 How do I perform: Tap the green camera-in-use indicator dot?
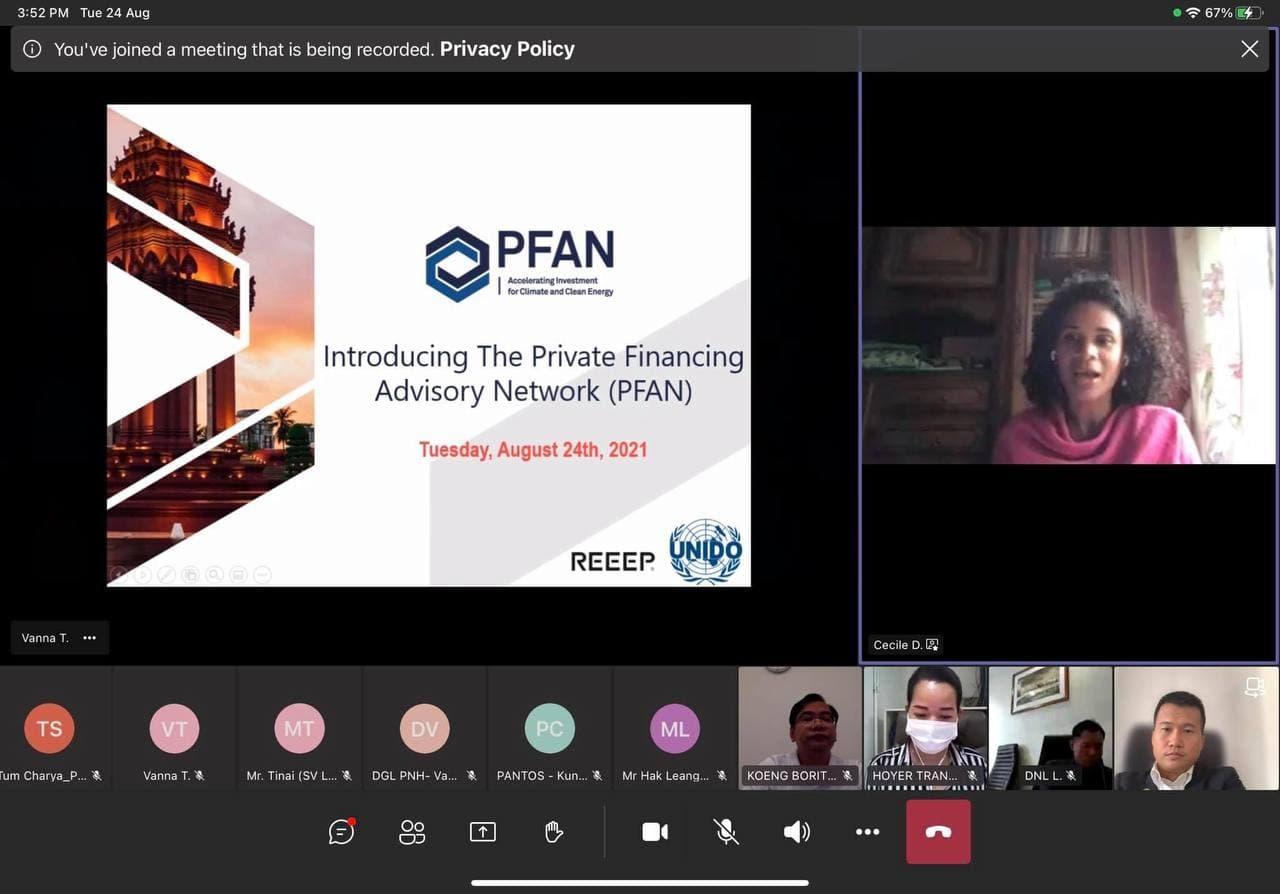[x=1177, y=13]
